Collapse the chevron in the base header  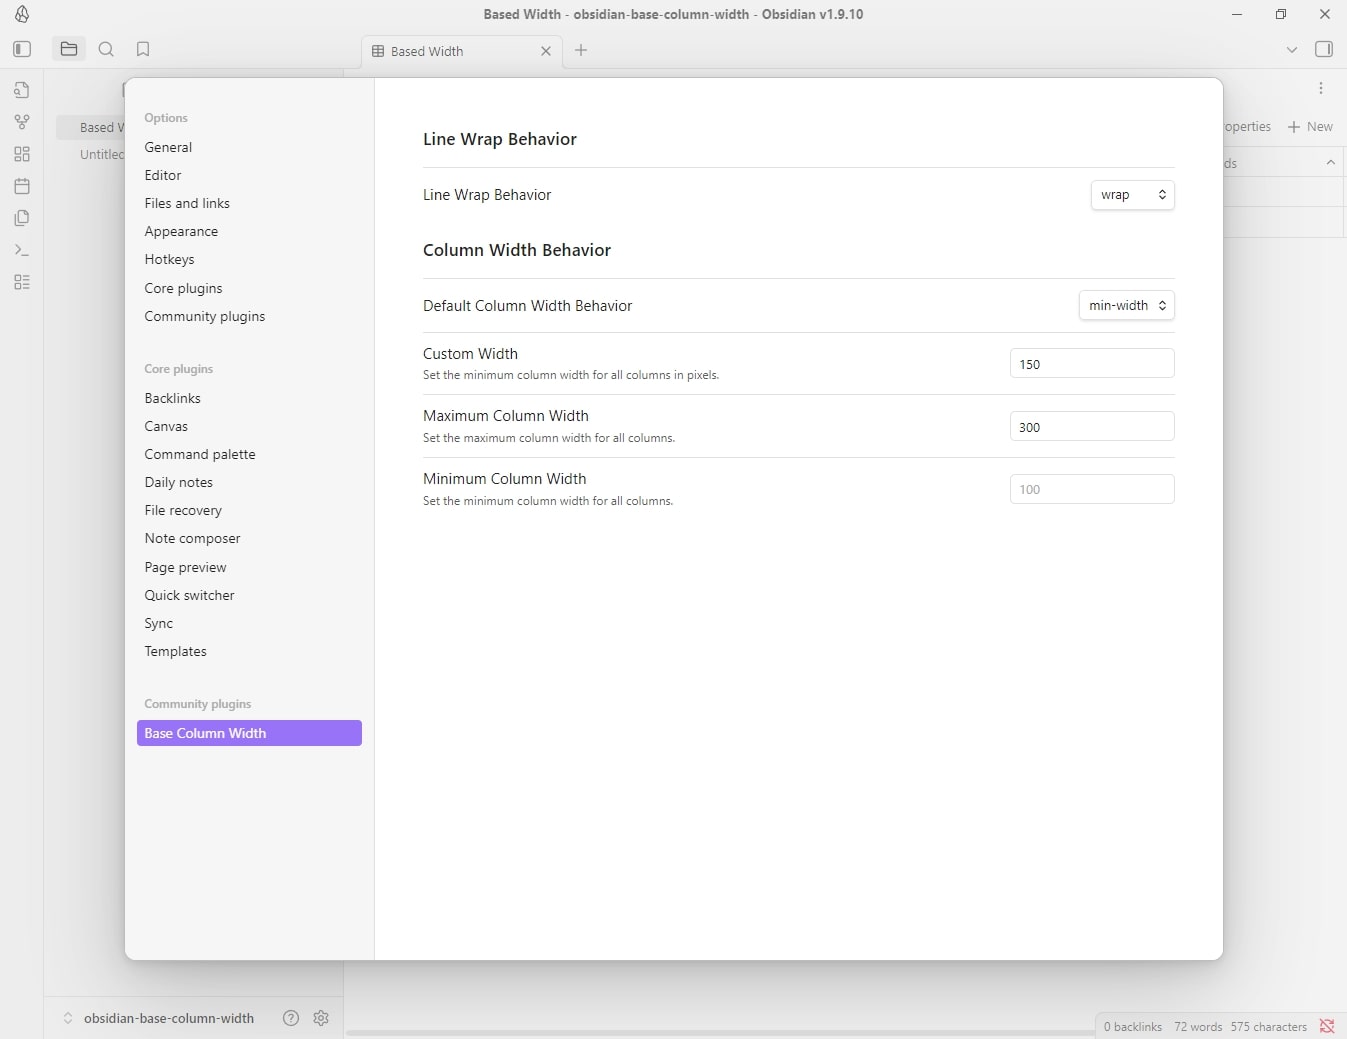pyautogui.click(x=1330, y=162)
